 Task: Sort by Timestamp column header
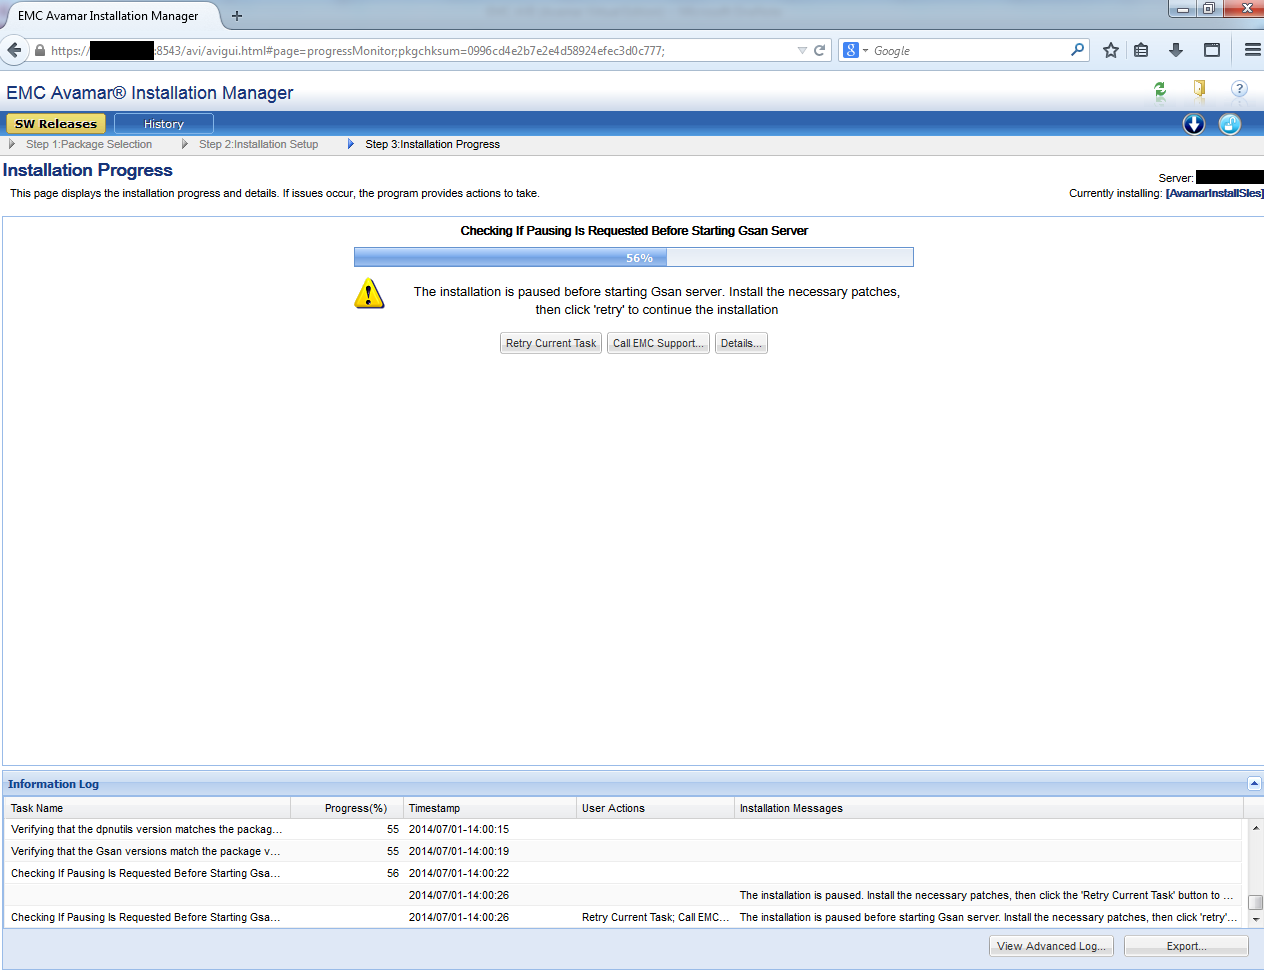pyautogui.click(x=490, y=808)
